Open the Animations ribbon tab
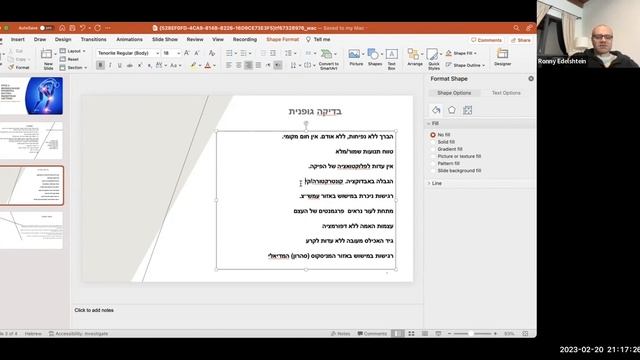Image resolution: width=640 pixels, height=360 pixels. click(x=129, y=40)
